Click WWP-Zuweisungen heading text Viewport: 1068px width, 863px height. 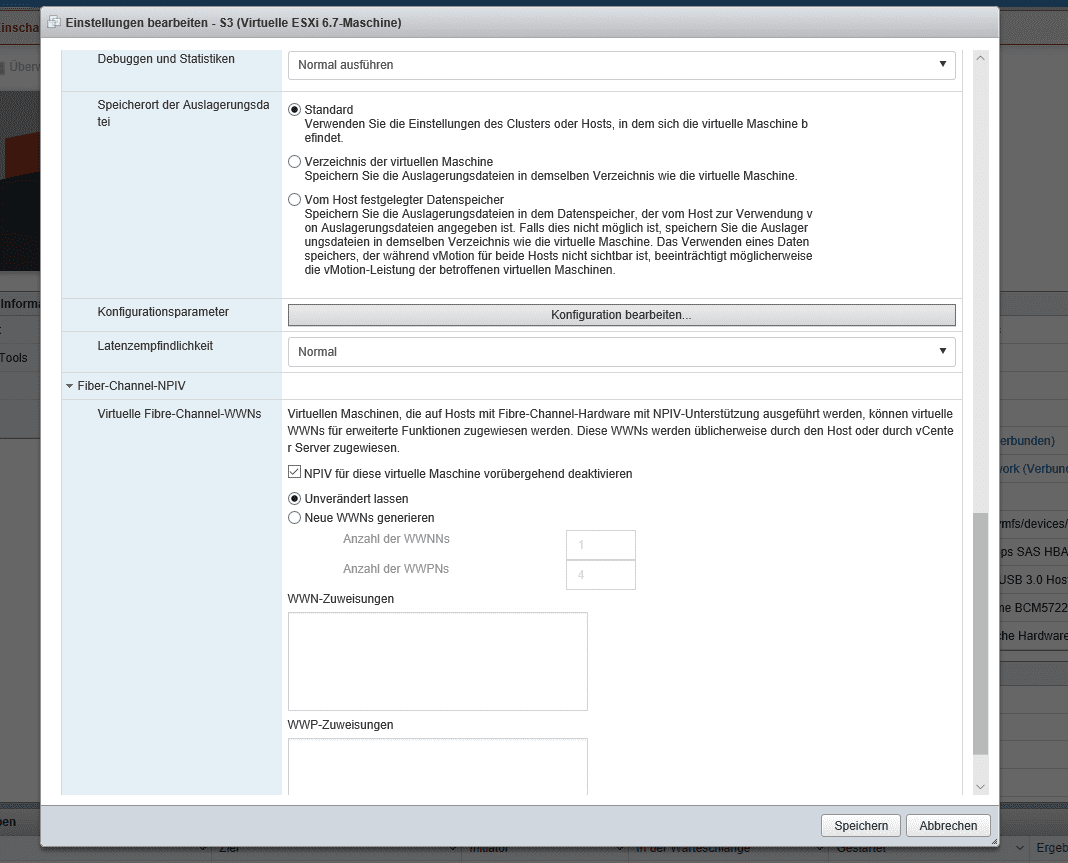tap(340, 725)
